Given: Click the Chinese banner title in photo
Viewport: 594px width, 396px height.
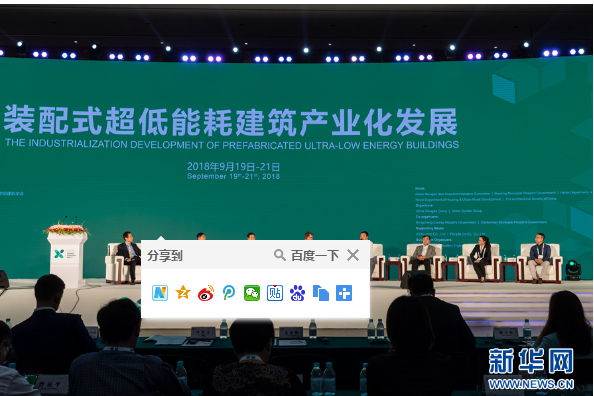Looking at the screenshot, I should [231, 121].
